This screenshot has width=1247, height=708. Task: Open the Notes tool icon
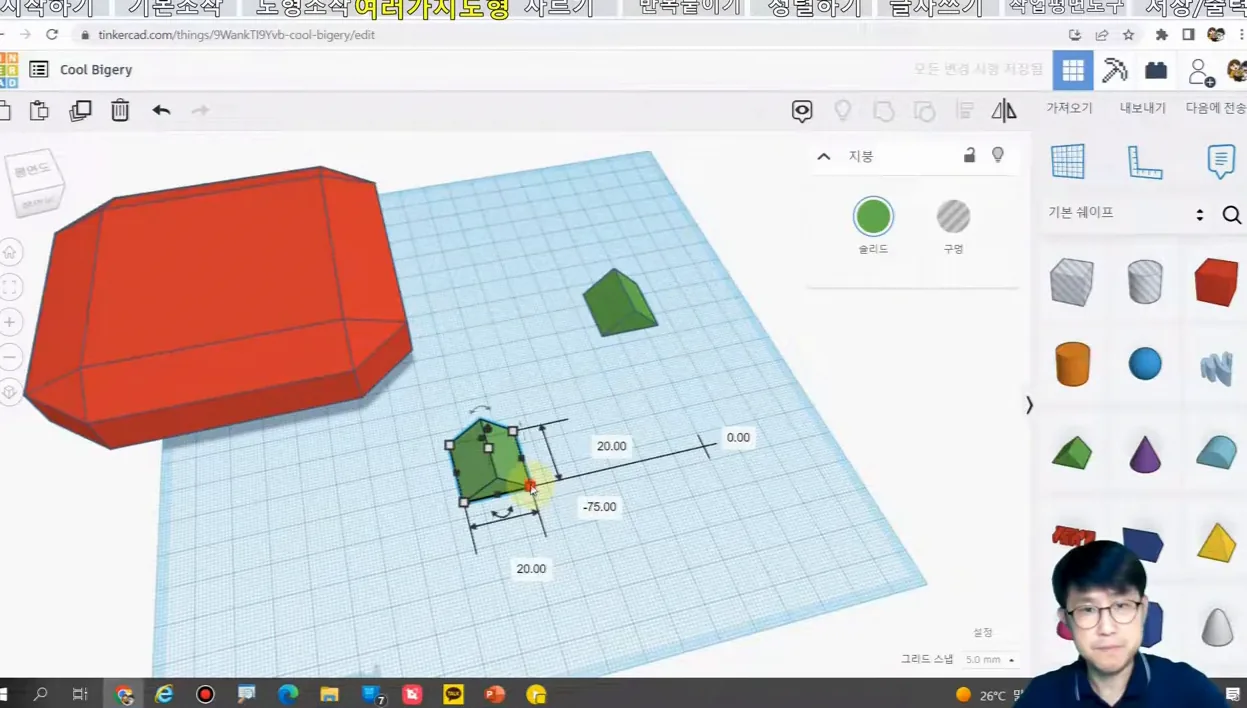point(1220,161)
